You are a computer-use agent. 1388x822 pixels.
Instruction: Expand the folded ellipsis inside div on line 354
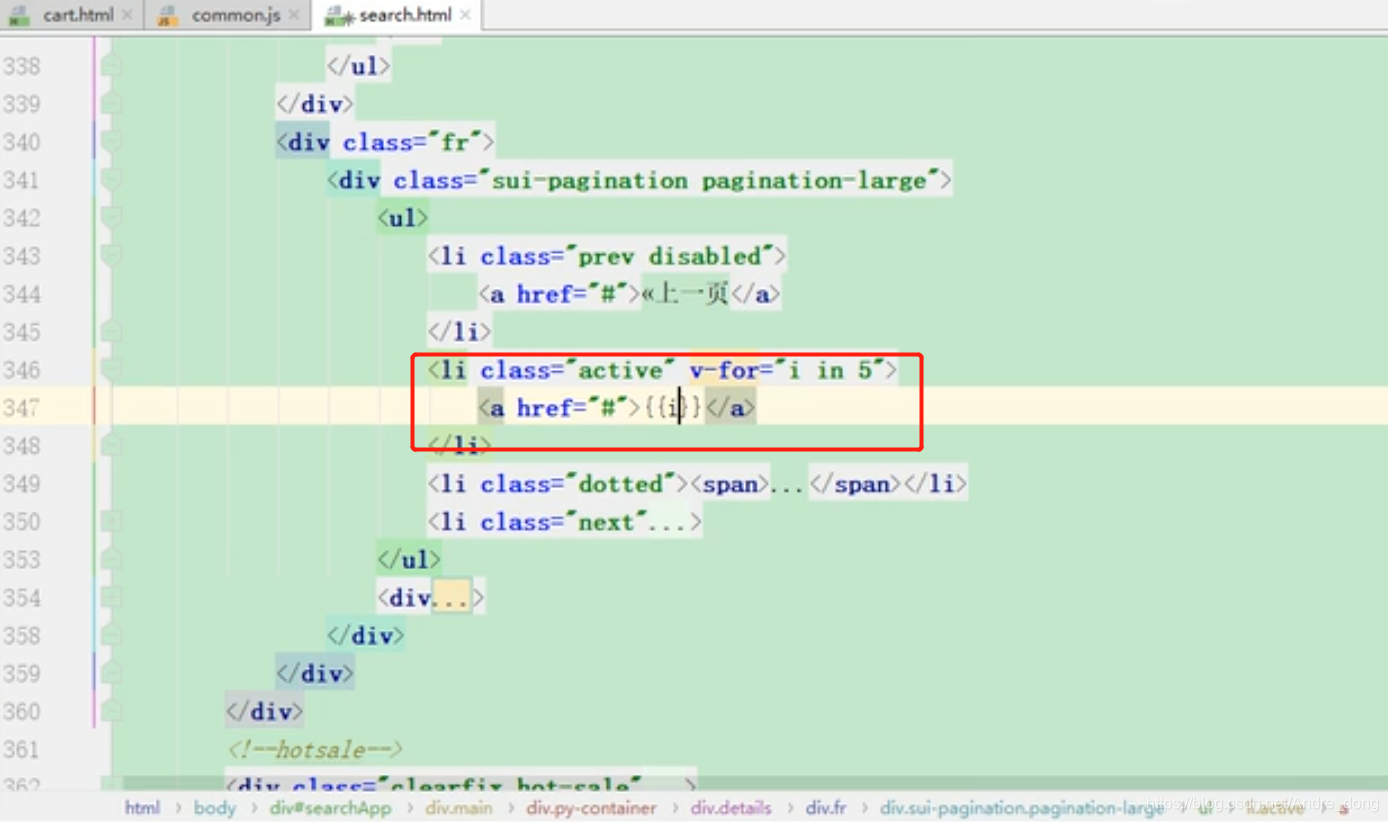coord(450,598)
